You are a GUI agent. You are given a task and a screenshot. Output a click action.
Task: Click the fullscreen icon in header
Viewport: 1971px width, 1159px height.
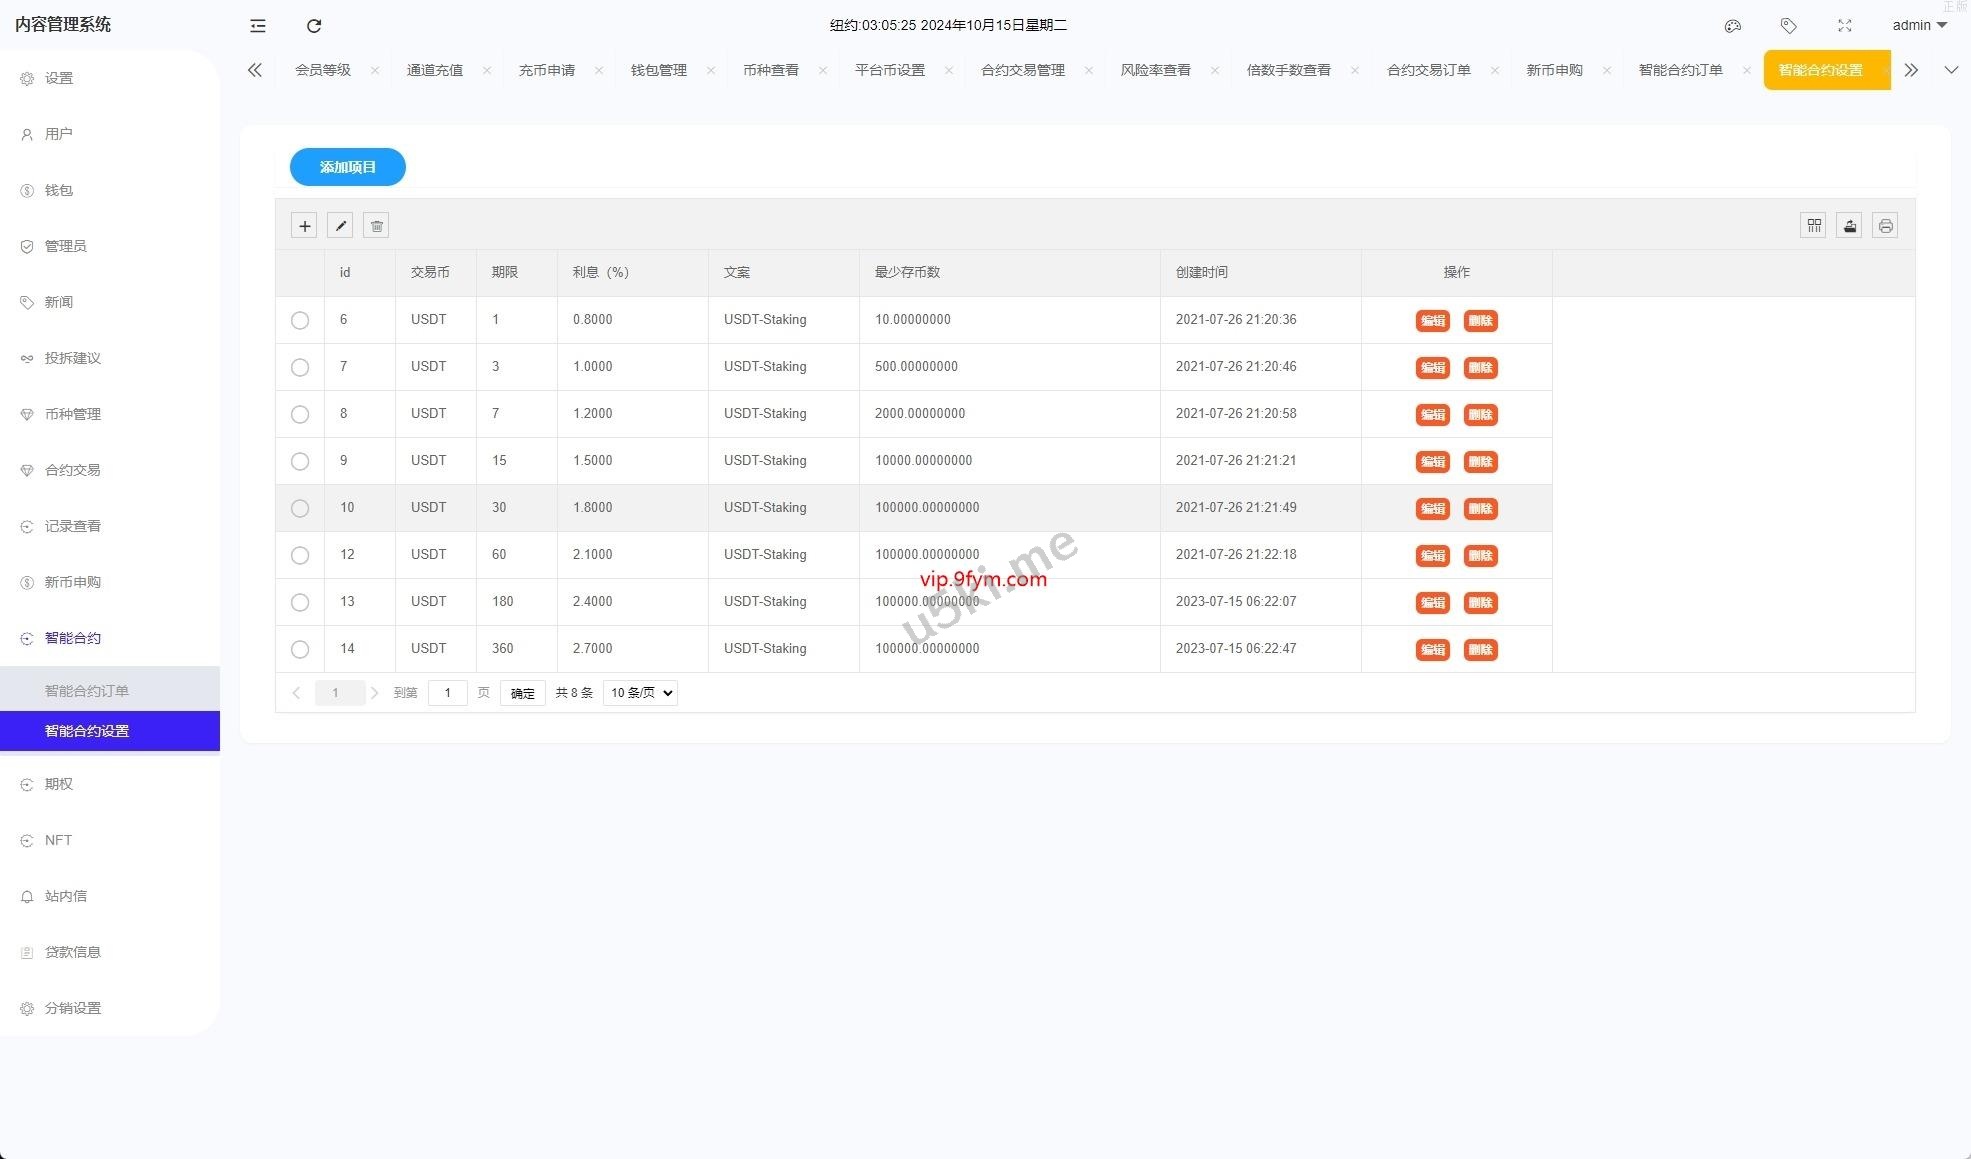(1844, 26)
